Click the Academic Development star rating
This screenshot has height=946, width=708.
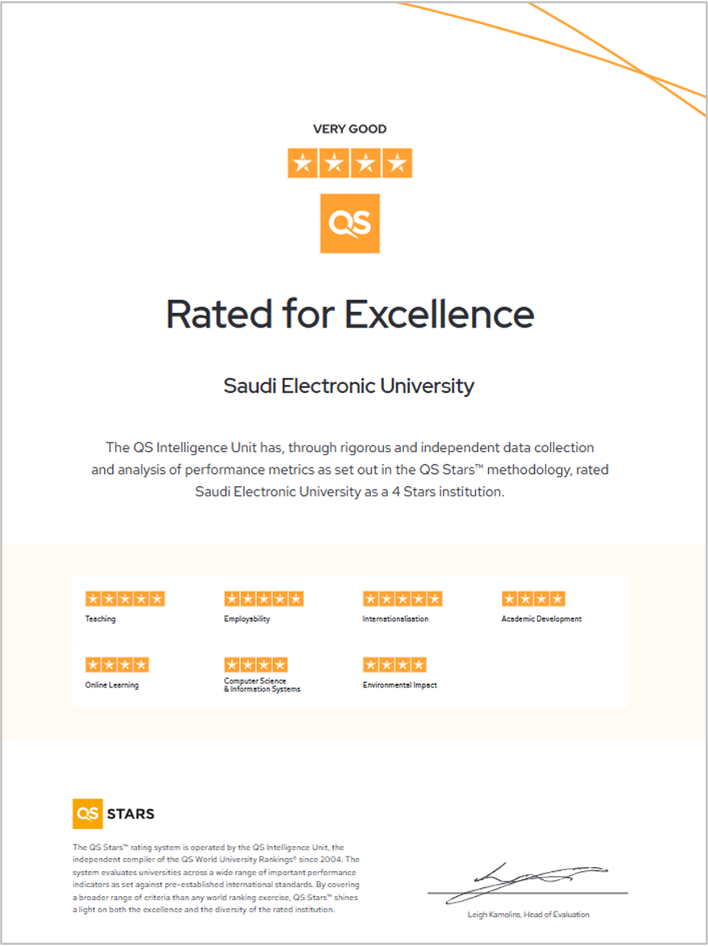pos(533,599)
